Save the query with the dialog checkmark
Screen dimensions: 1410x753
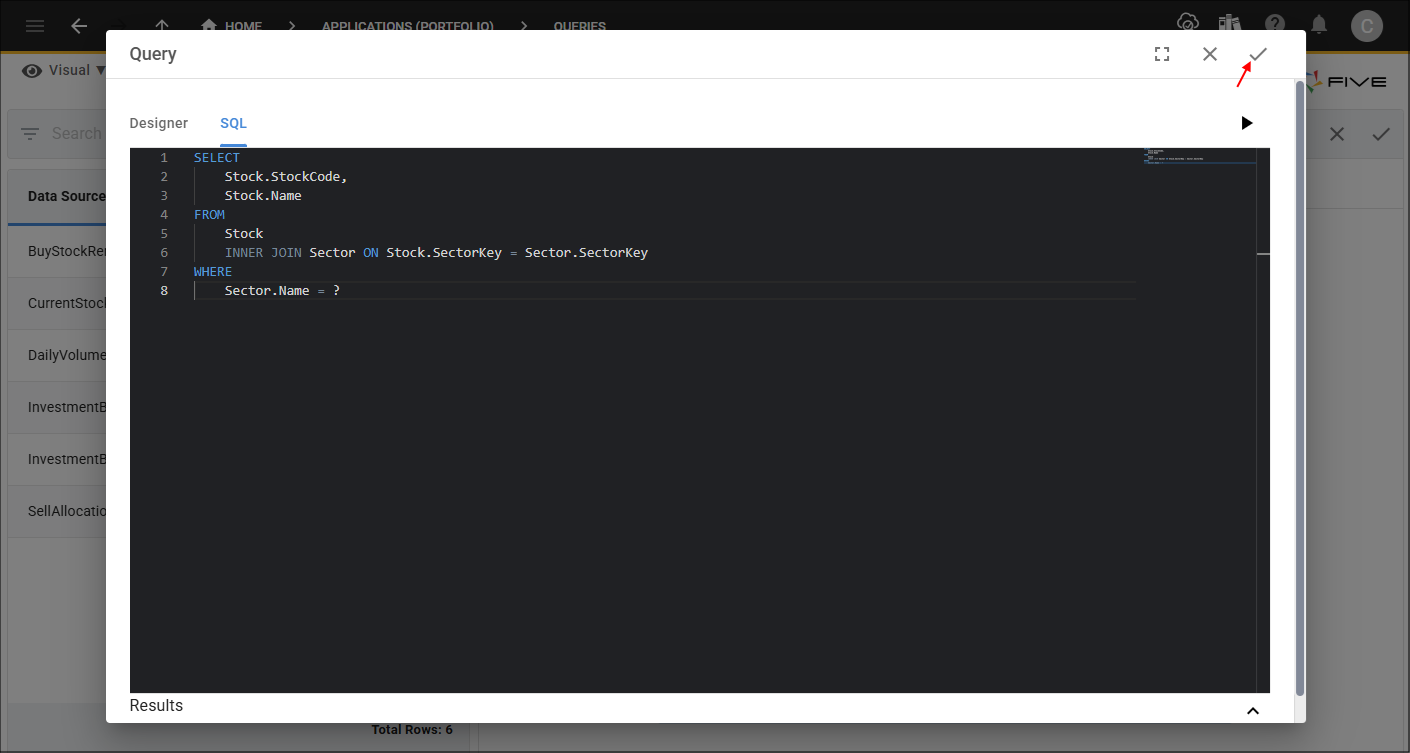1258,54
